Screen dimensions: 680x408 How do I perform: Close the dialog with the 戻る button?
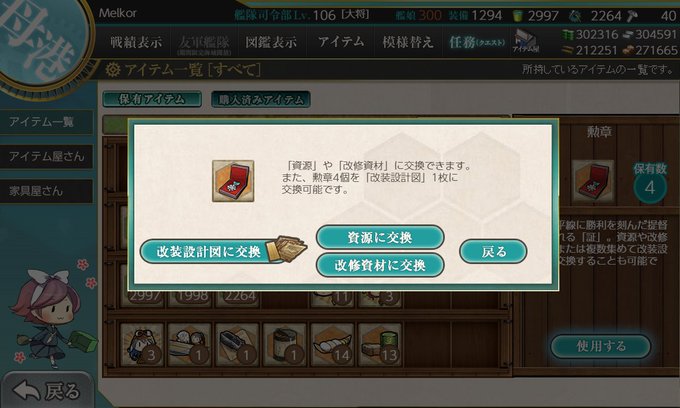point(493,251)
